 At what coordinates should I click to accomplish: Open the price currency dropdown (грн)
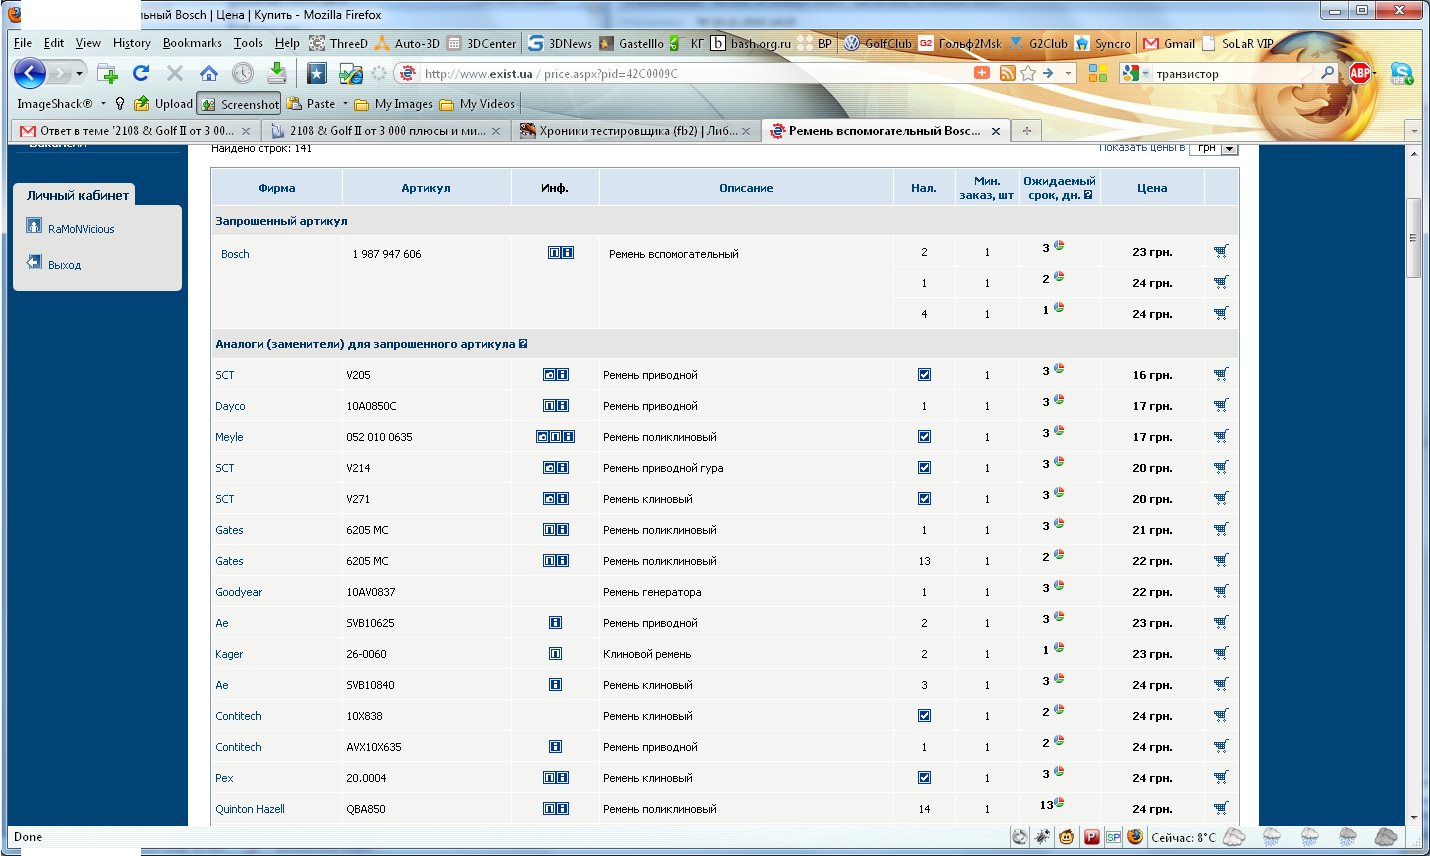click(x=1229, y=149)
